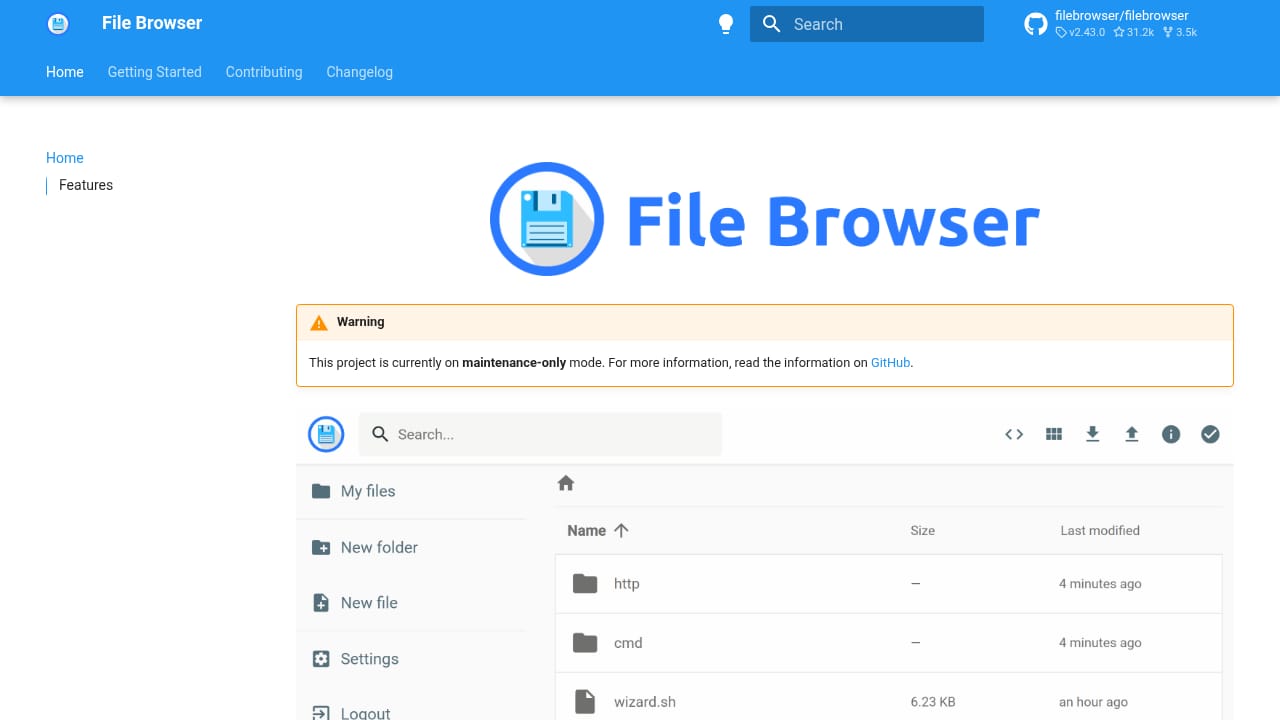Click File Browser title text in header
This screenshot has width=1280, height=720.
[152, 23]
